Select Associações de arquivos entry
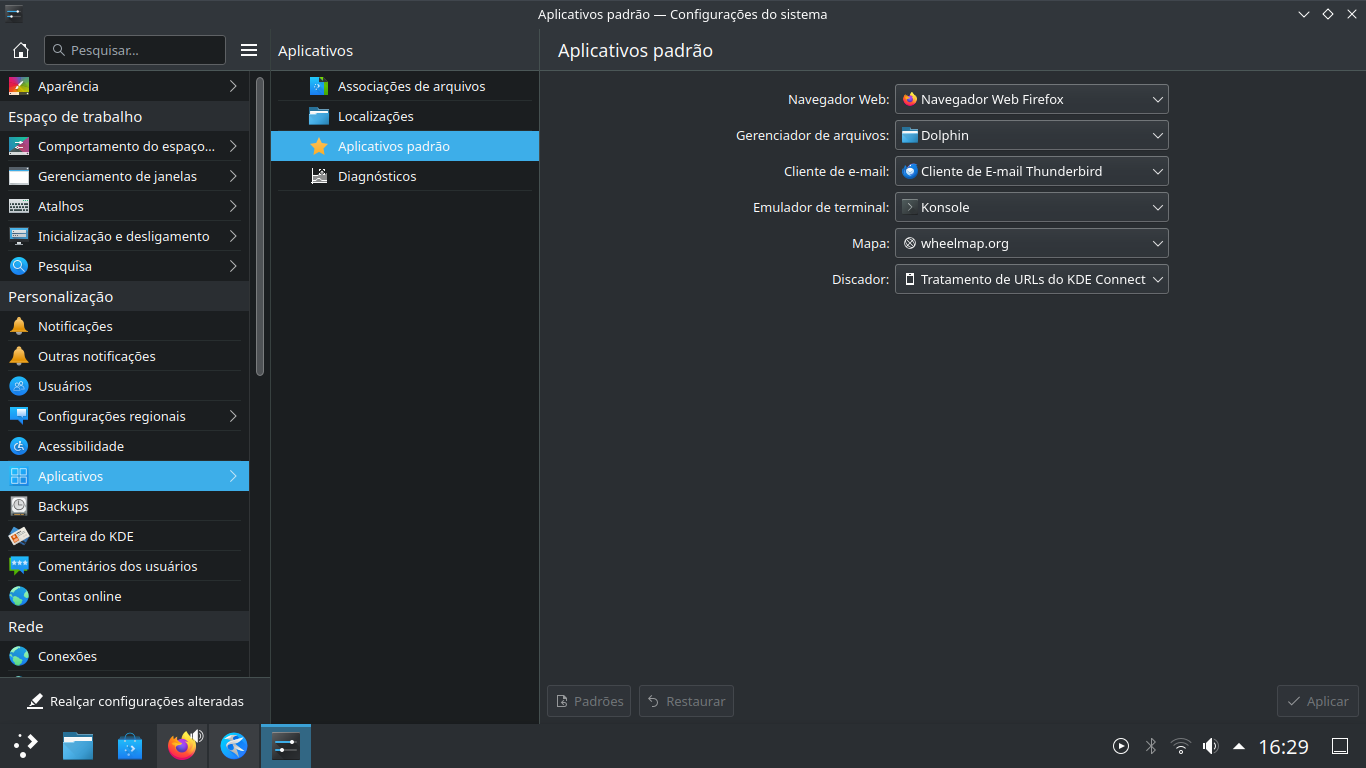 coord(411,86)
